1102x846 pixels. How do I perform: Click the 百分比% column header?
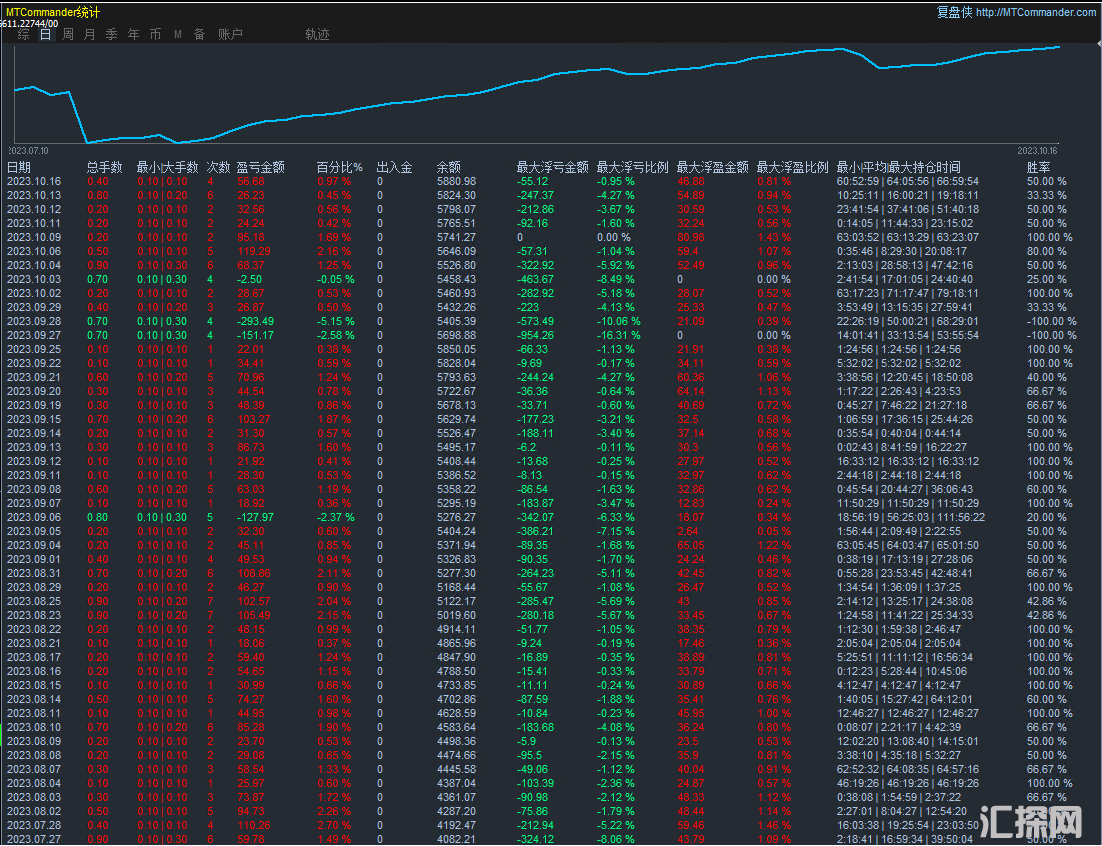click(x=339, y=167)
